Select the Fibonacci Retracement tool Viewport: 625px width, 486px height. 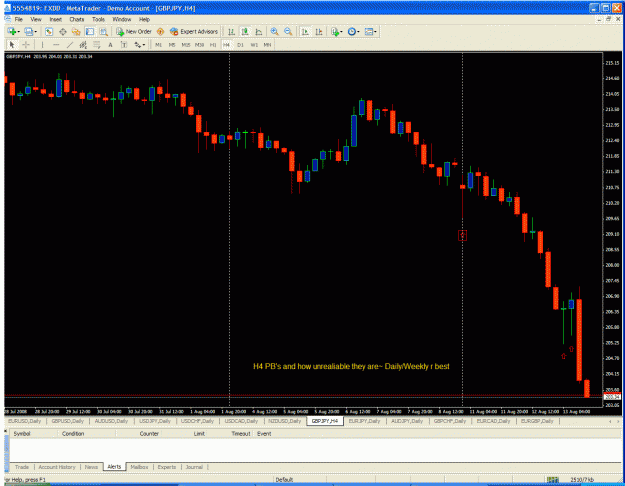click(96, 45)
